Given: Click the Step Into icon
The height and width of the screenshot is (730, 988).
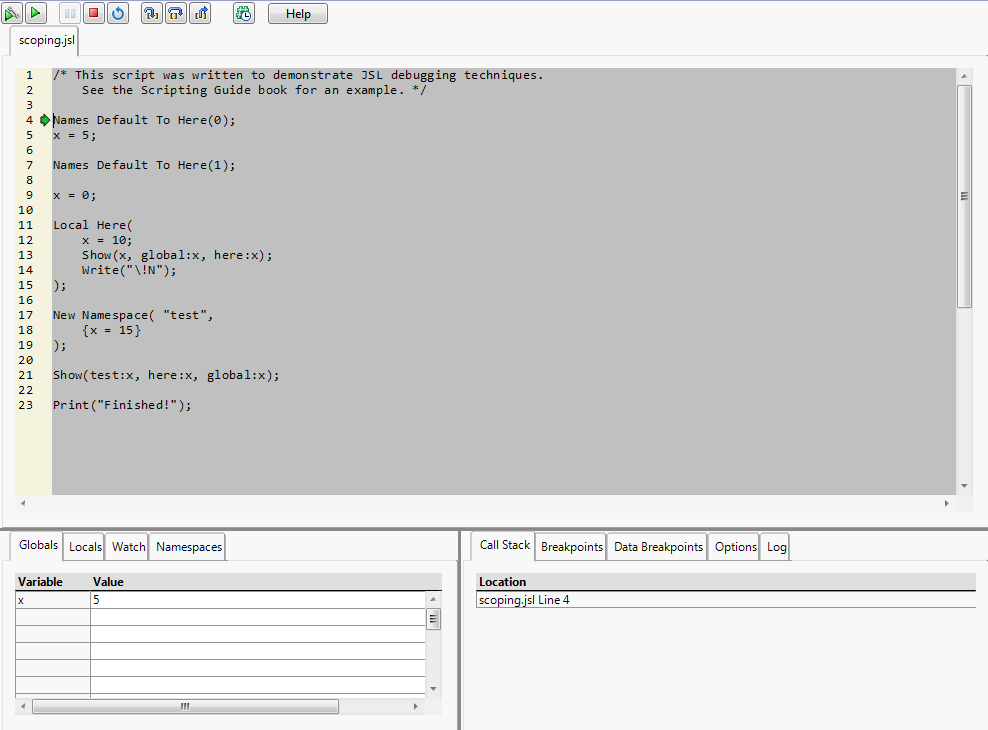Looking at the screenshot, I should tap(152, 13).
